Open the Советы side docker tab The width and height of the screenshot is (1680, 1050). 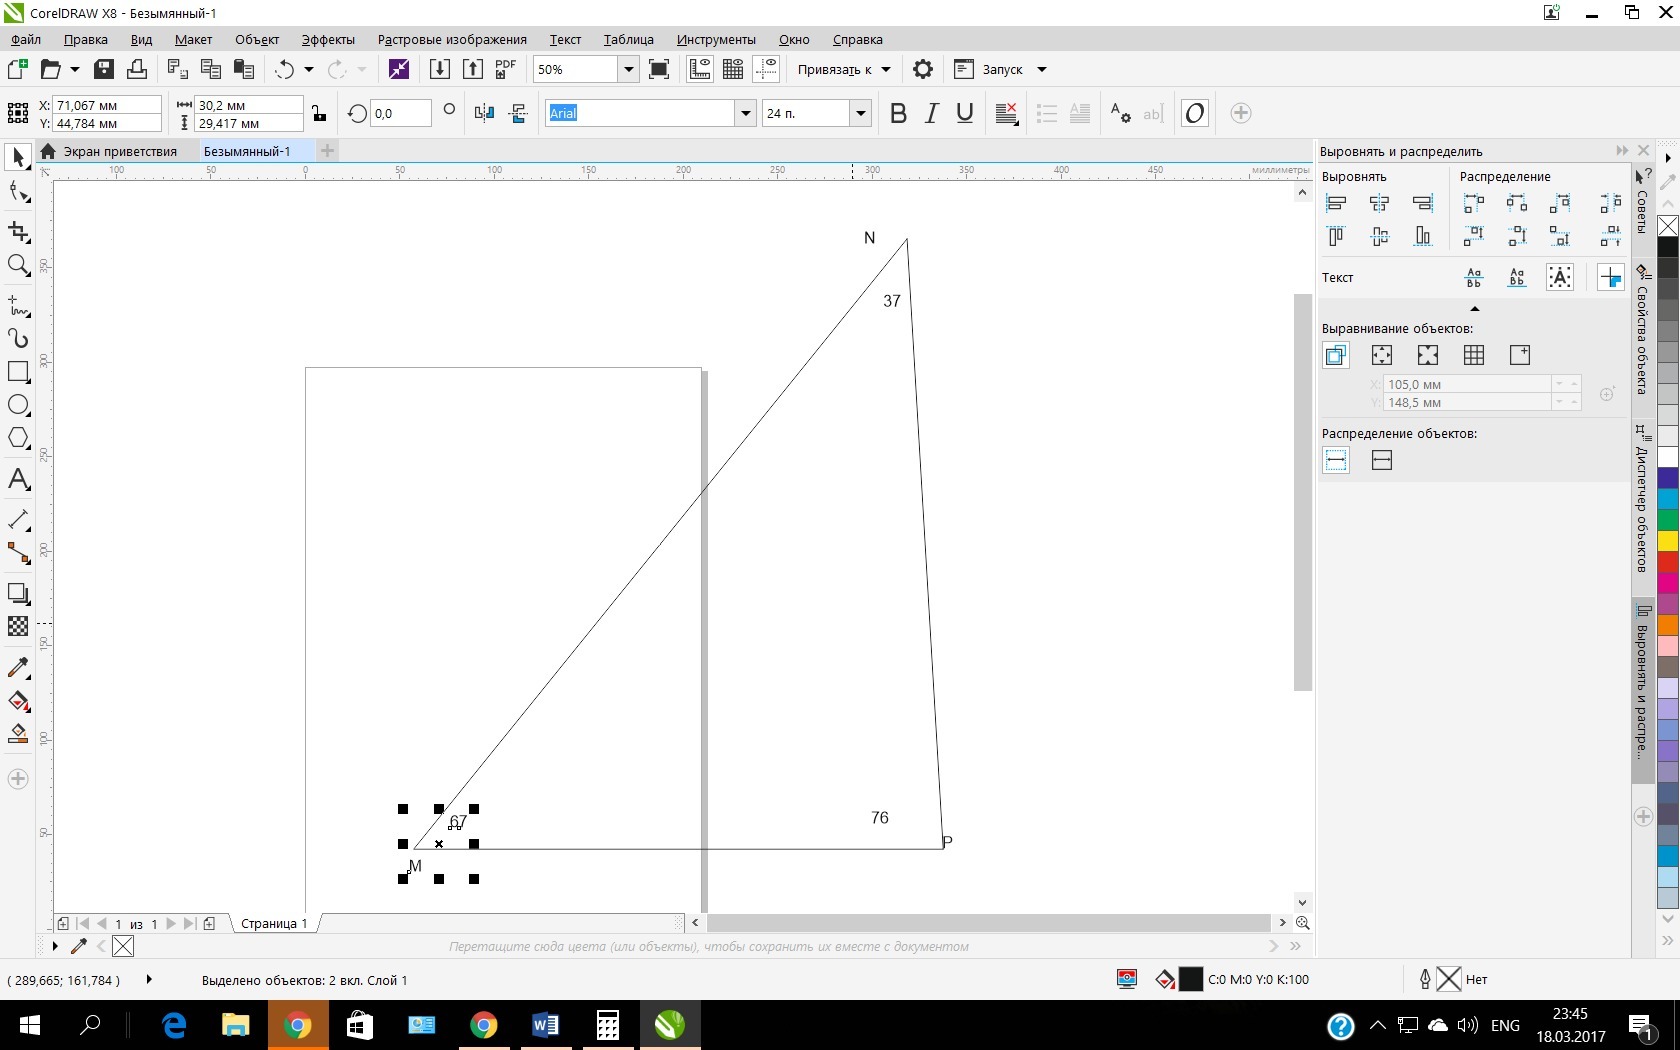tap(1642, 201)
